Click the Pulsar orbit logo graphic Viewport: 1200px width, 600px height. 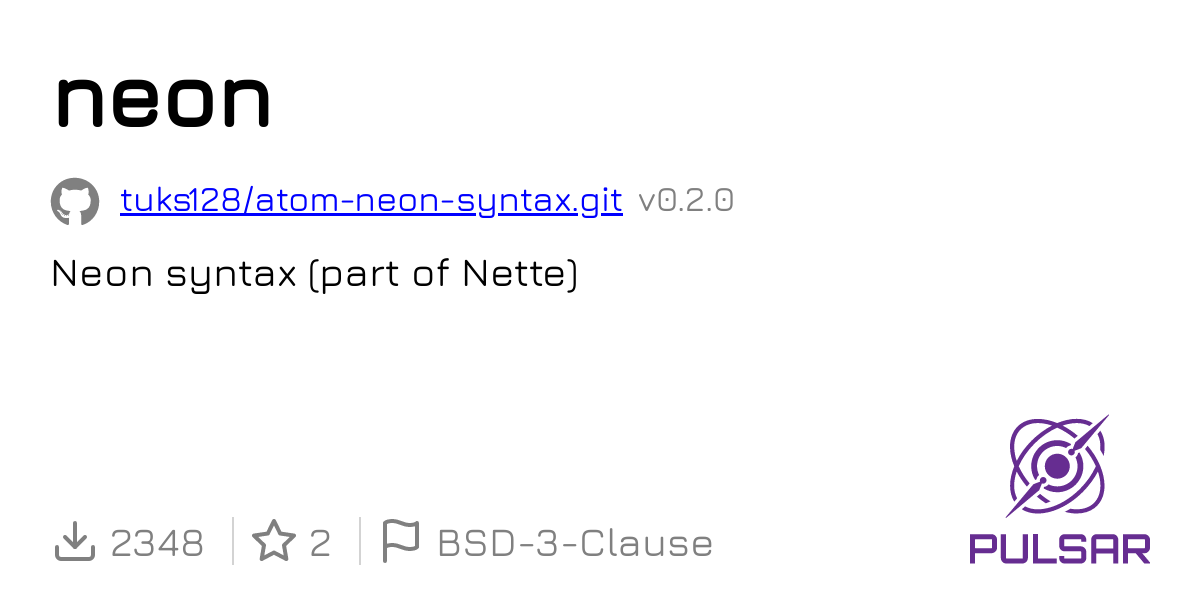click(1057, 466)
